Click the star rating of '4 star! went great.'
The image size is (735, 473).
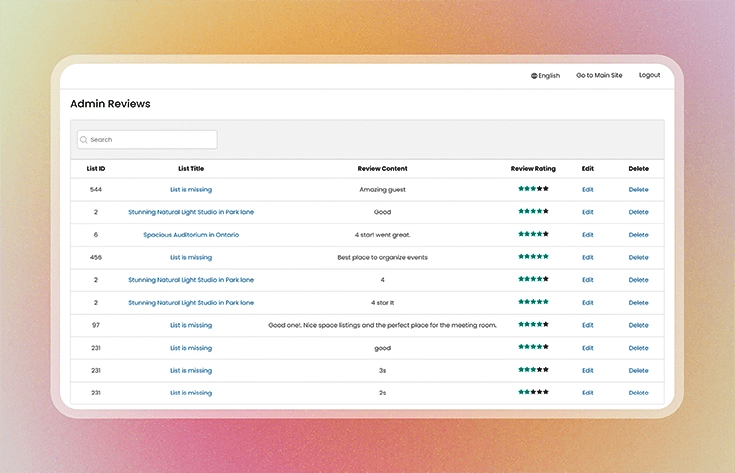point(533,233)
